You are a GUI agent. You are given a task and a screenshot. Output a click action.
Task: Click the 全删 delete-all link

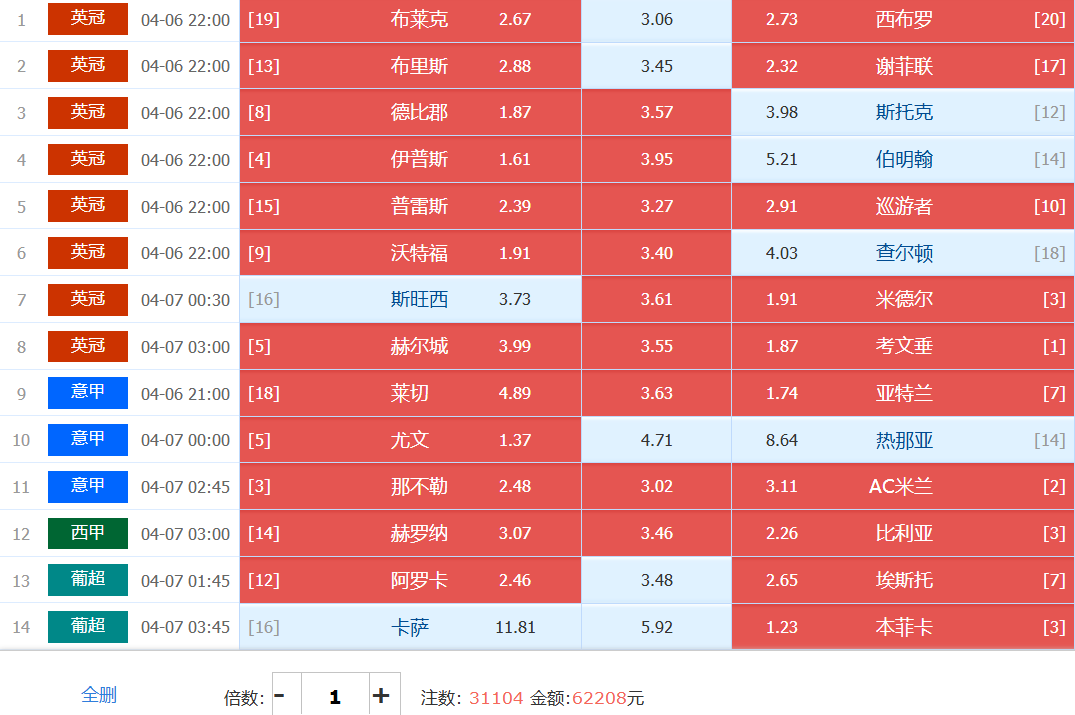(99, 695)
